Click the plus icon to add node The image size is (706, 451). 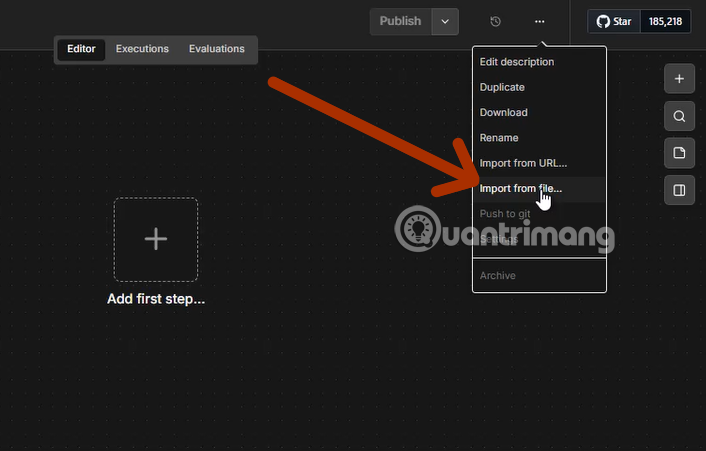tap(679, 79)
